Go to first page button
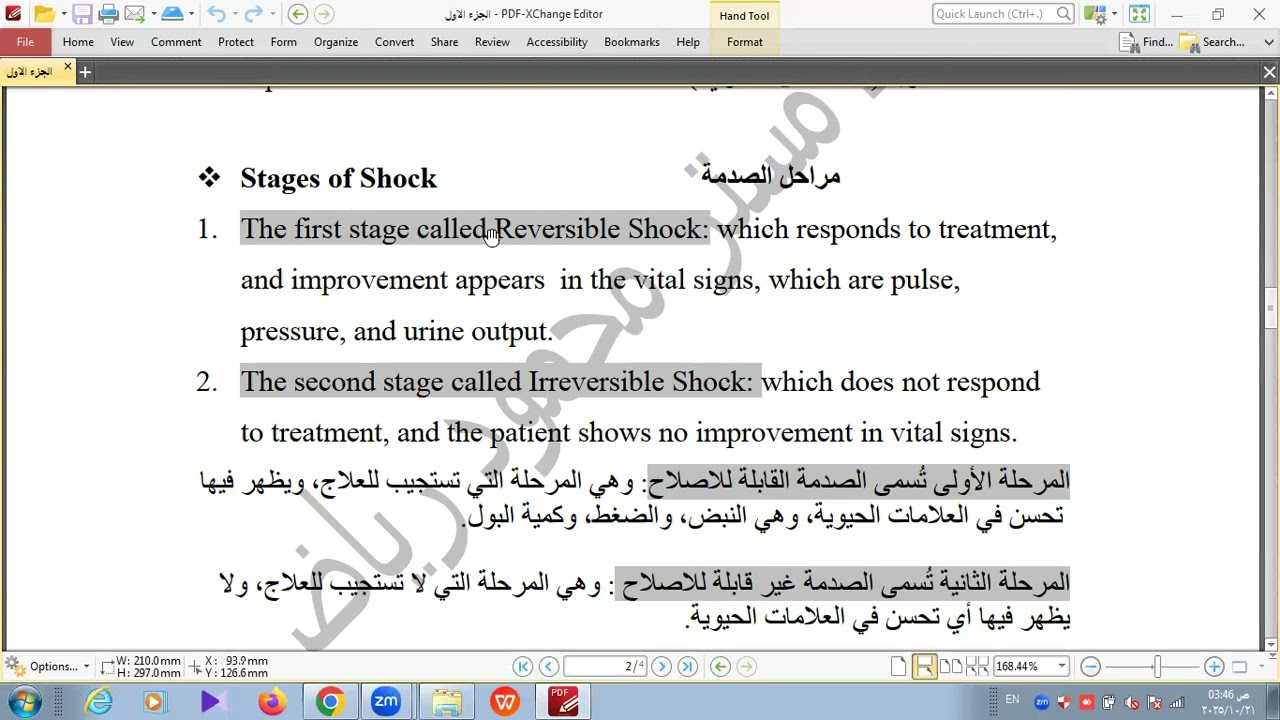The height and width of the screenshot is (720, 1280). point(523,667)
